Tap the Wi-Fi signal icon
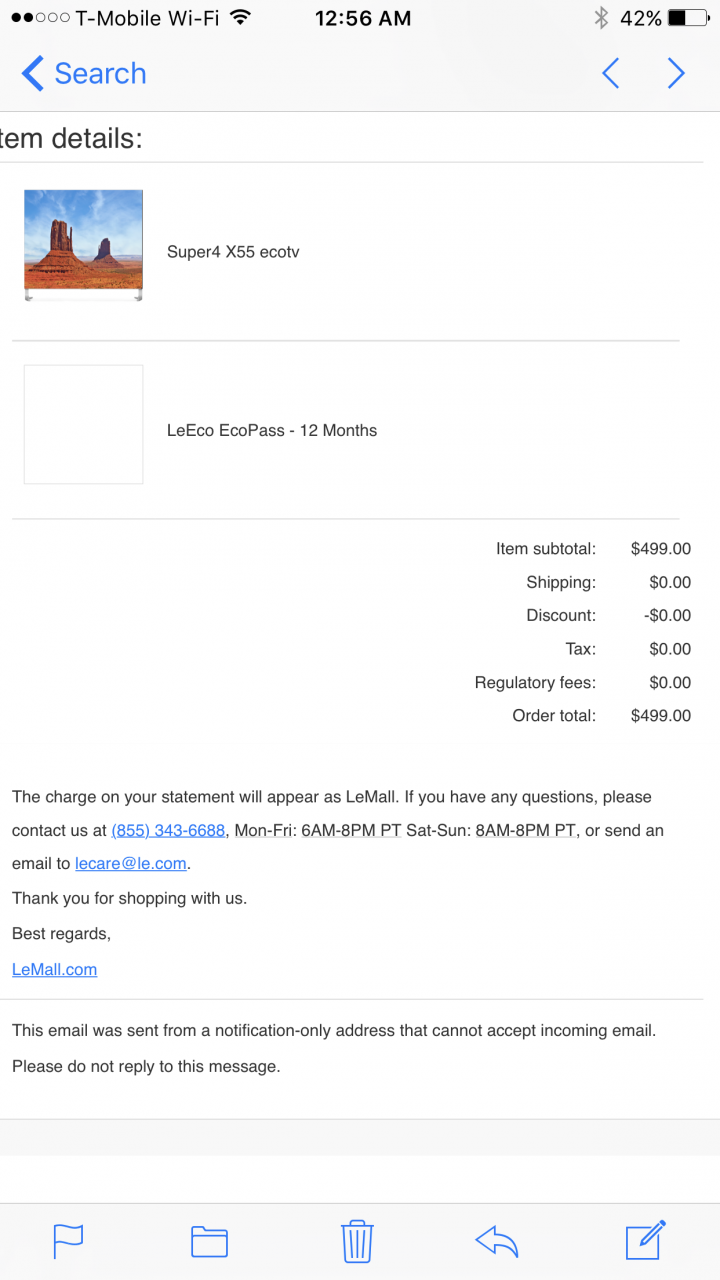Image resolution: width=720 pixels, height=1280 pixels. click(x=240, y=18)
